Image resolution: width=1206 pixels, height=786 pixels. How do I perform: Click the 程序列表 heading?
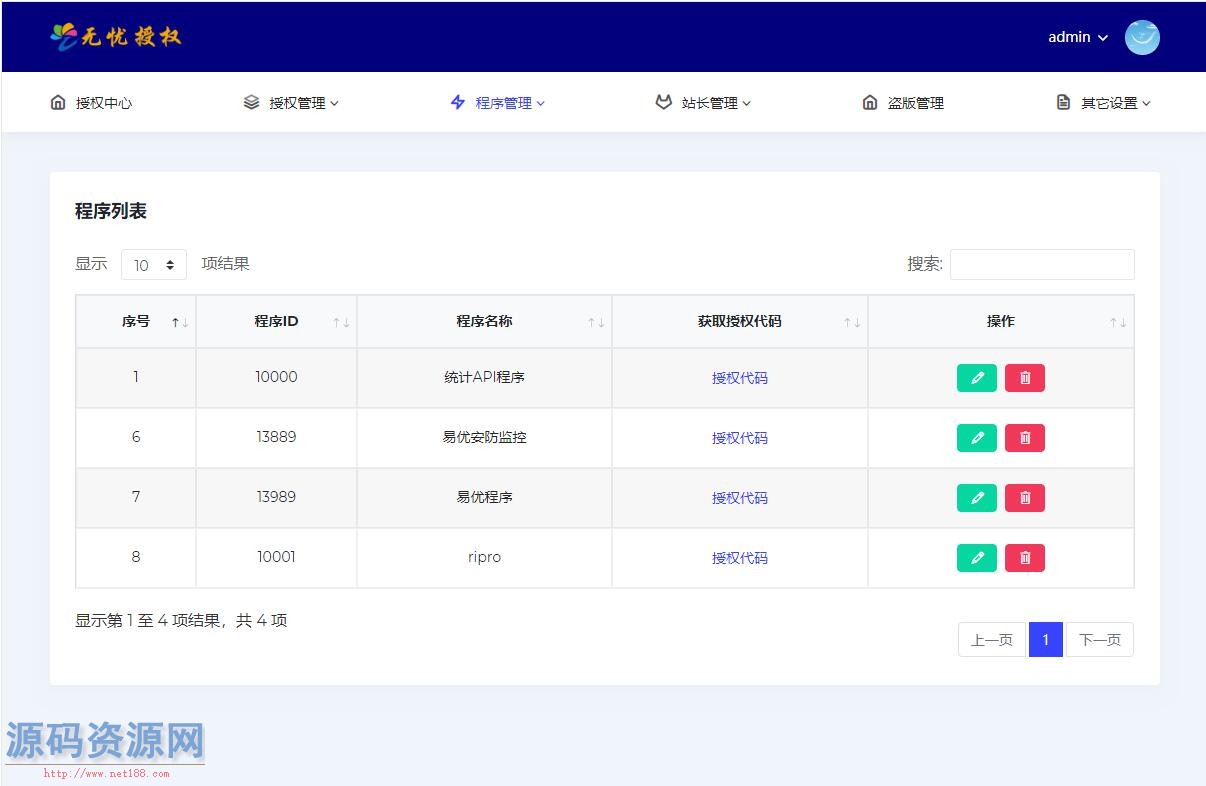(111, 211)
